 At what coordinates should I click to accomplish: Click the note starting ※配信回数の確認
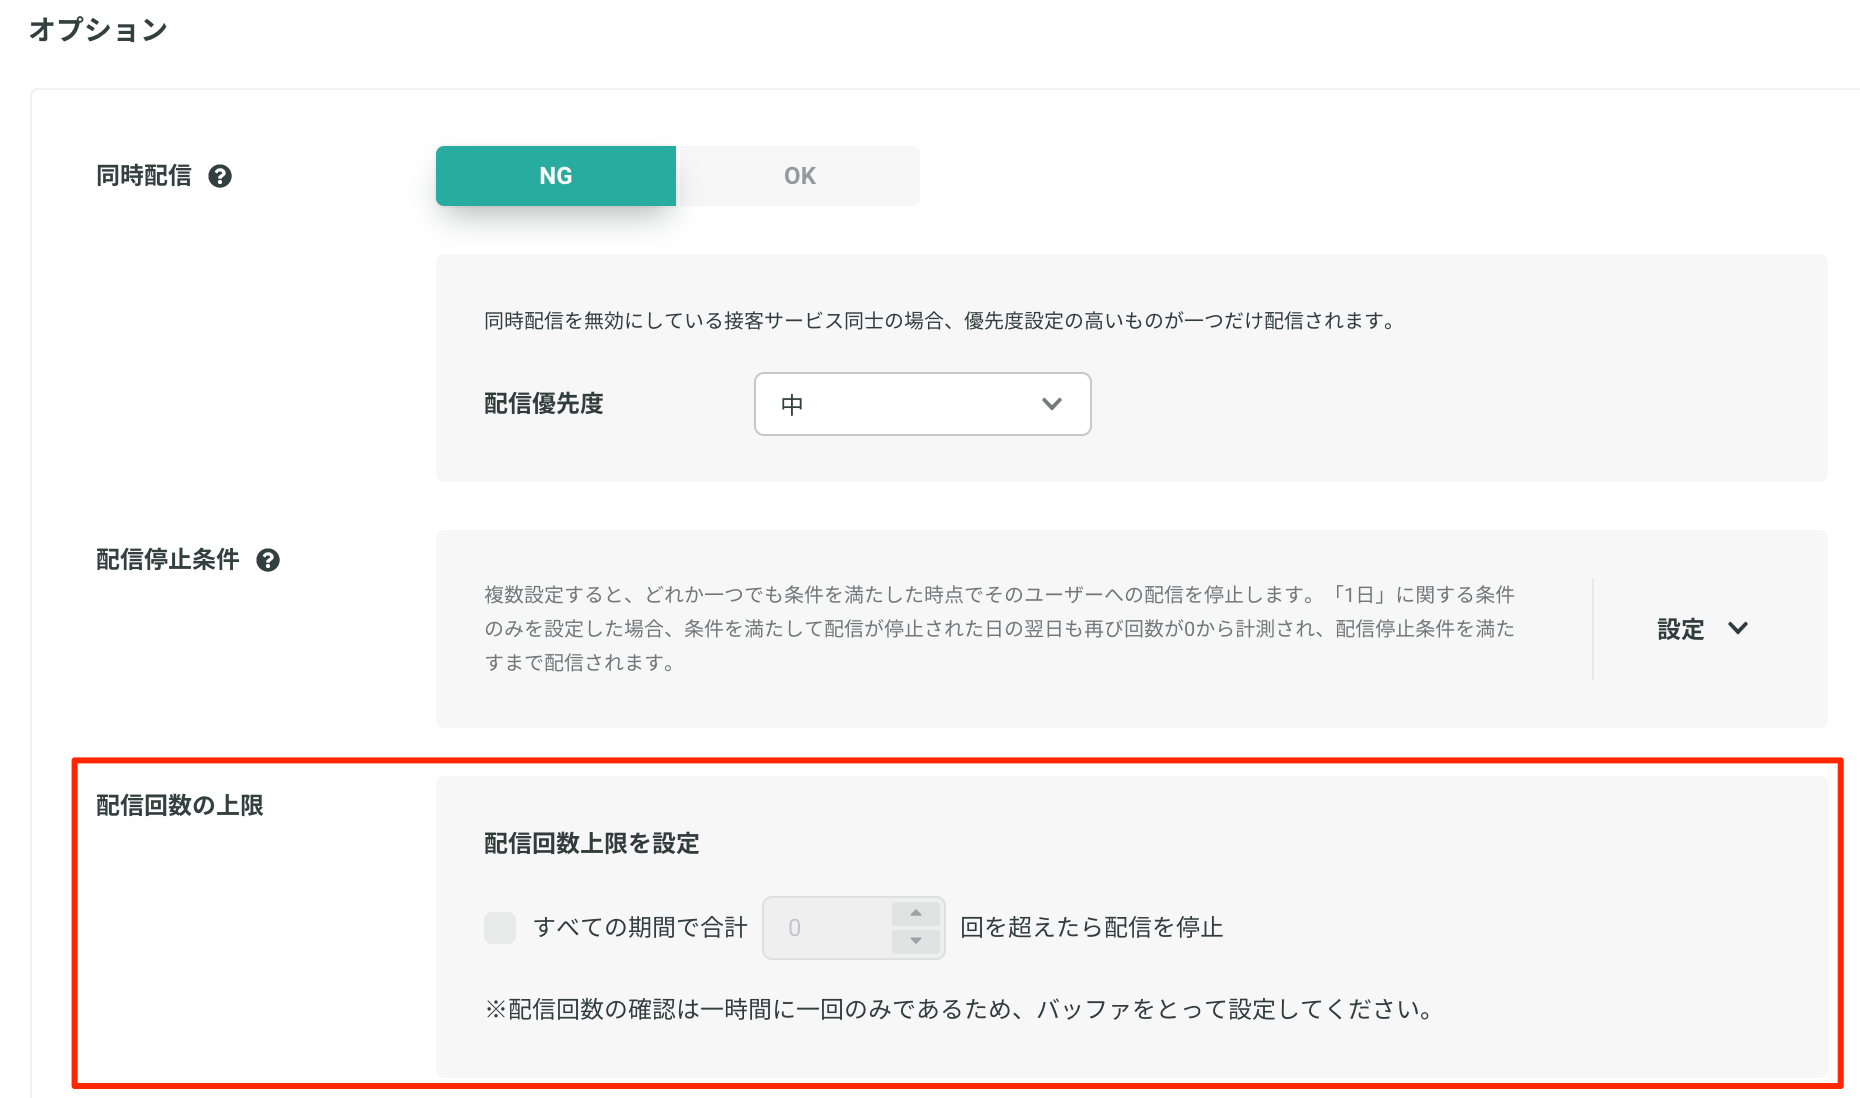[x=960, y=1009]
